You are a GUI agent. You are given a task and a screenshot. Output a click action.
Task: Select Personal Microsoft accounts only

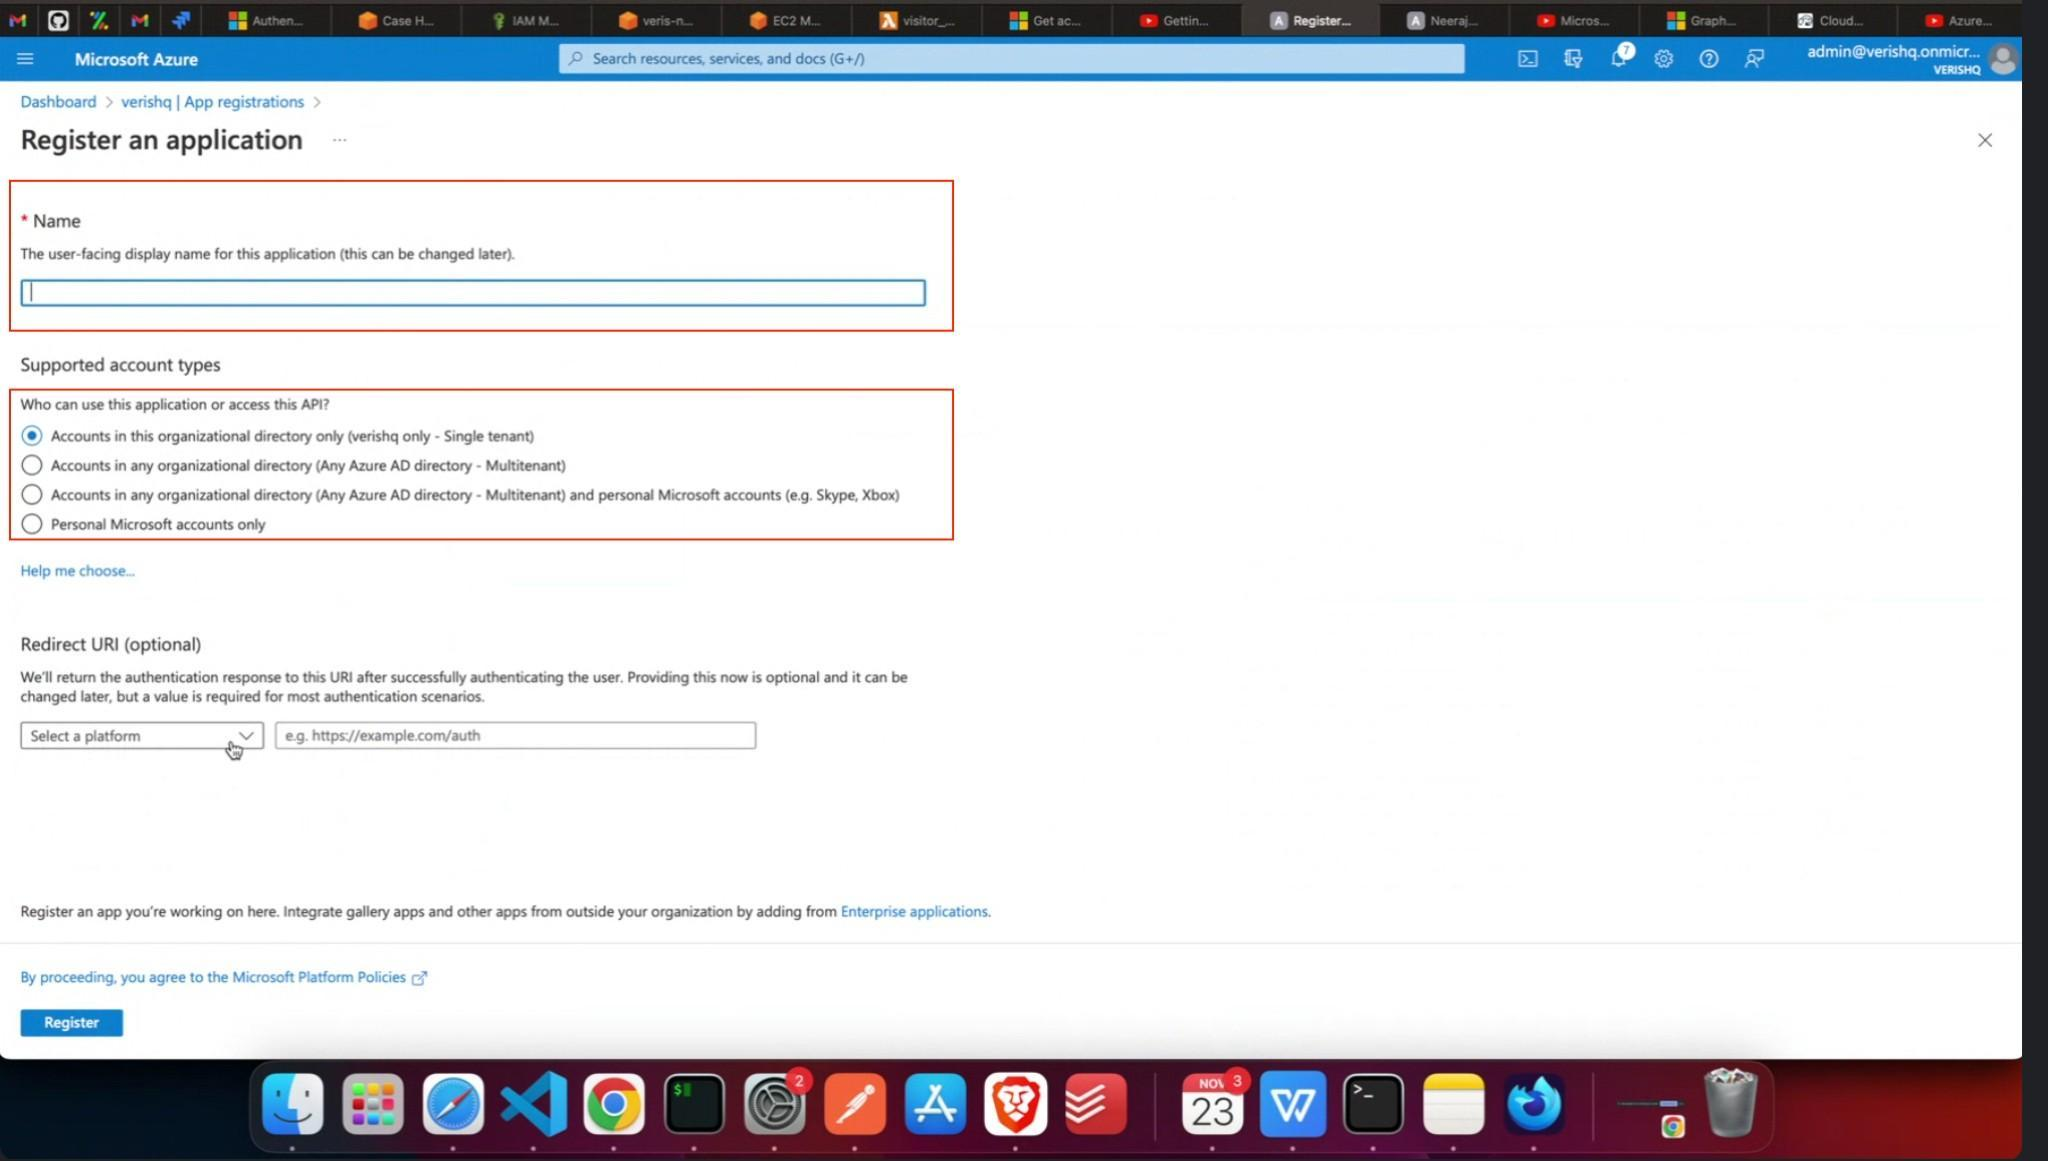click(32, 524)
